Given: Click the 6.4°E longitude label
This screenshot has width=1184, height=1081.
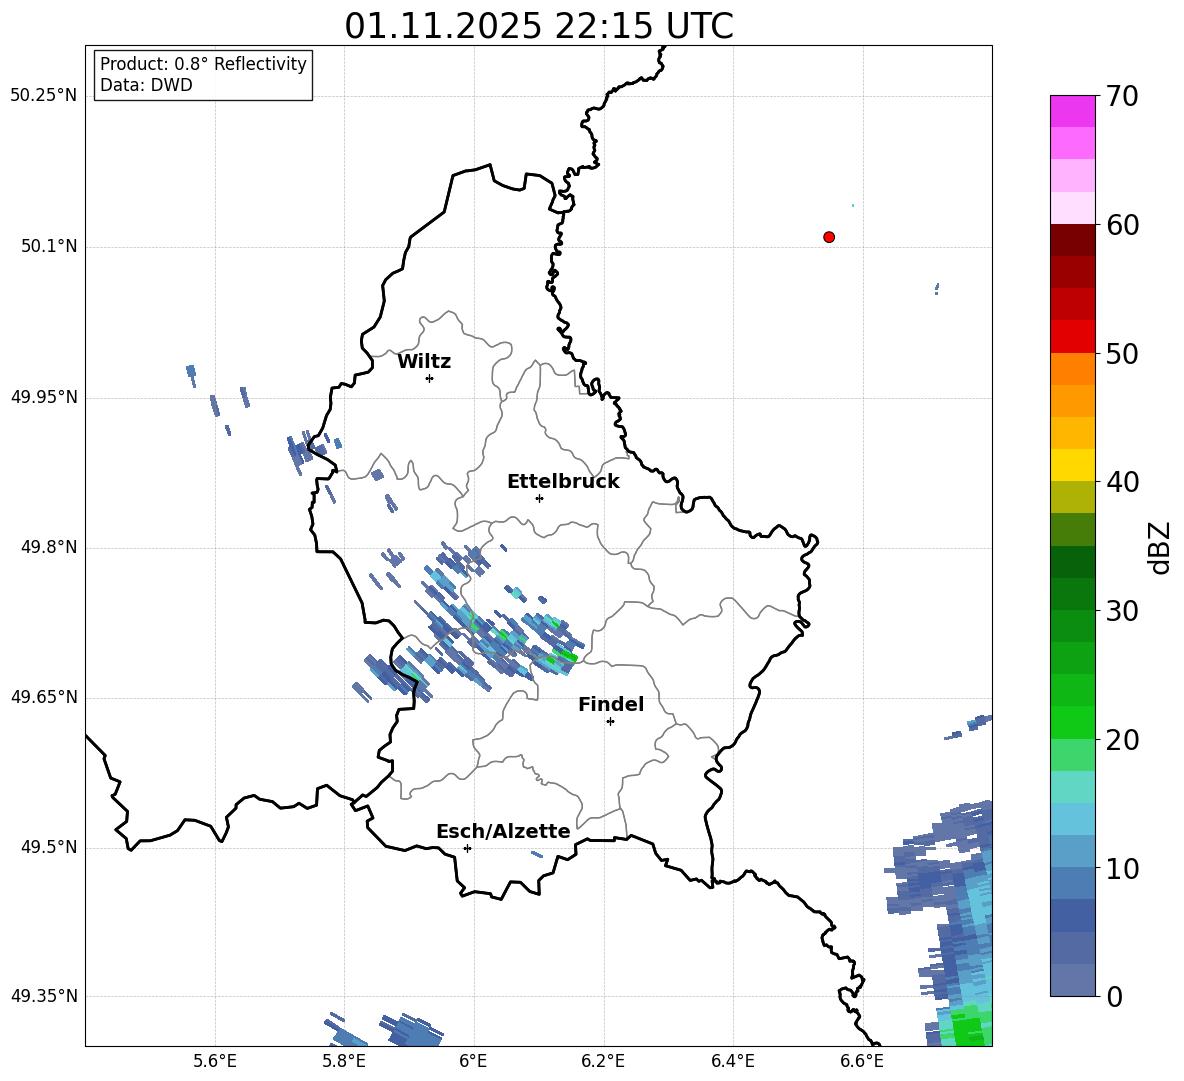Looking at the screenshot, I should point(732,1061).
